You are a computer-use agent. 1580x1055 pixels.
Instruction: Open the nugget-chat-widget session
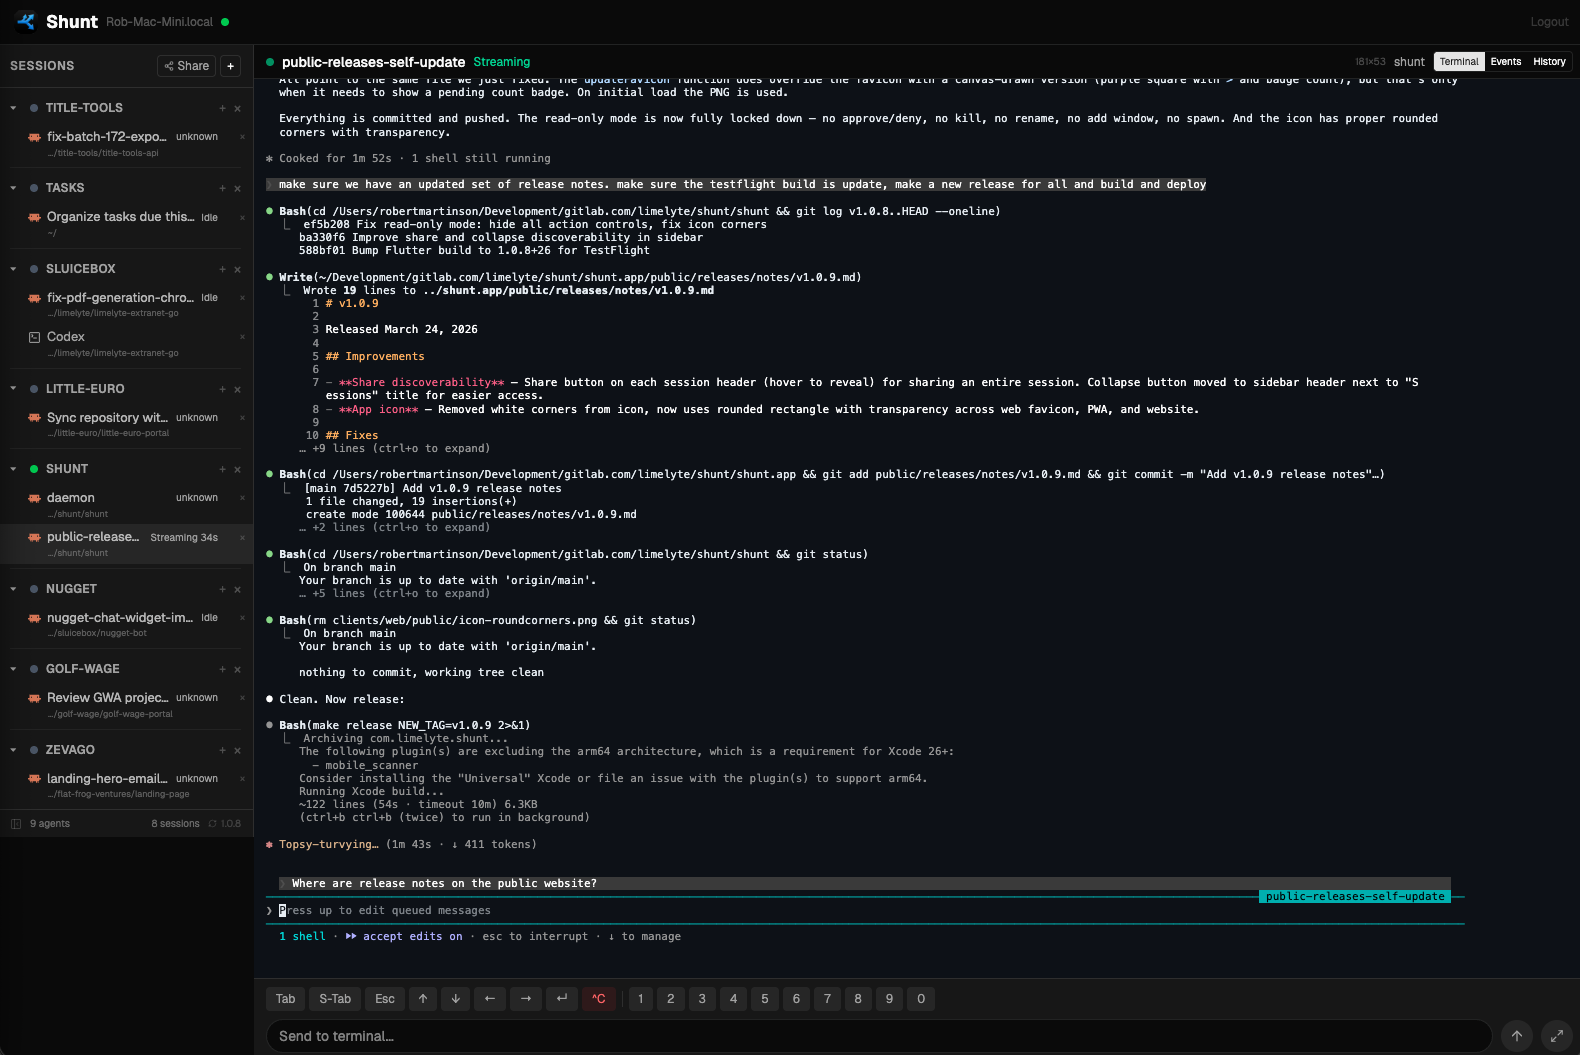[x=126, y=624]
